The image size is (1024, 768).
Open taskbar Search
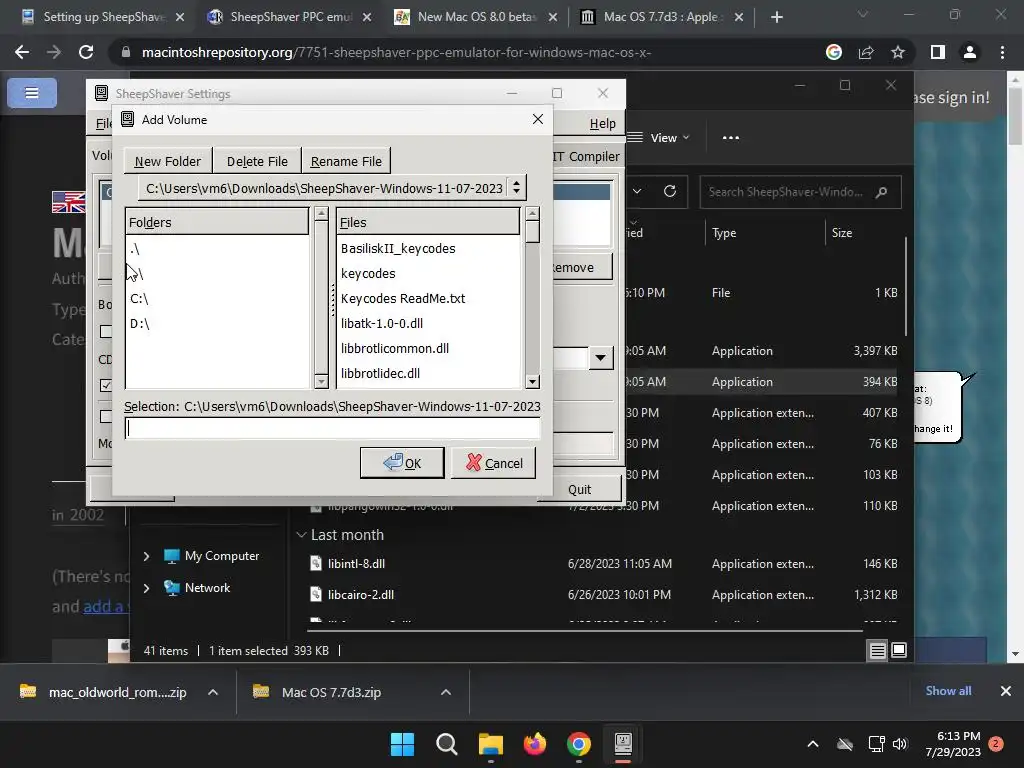coord(447,744)
